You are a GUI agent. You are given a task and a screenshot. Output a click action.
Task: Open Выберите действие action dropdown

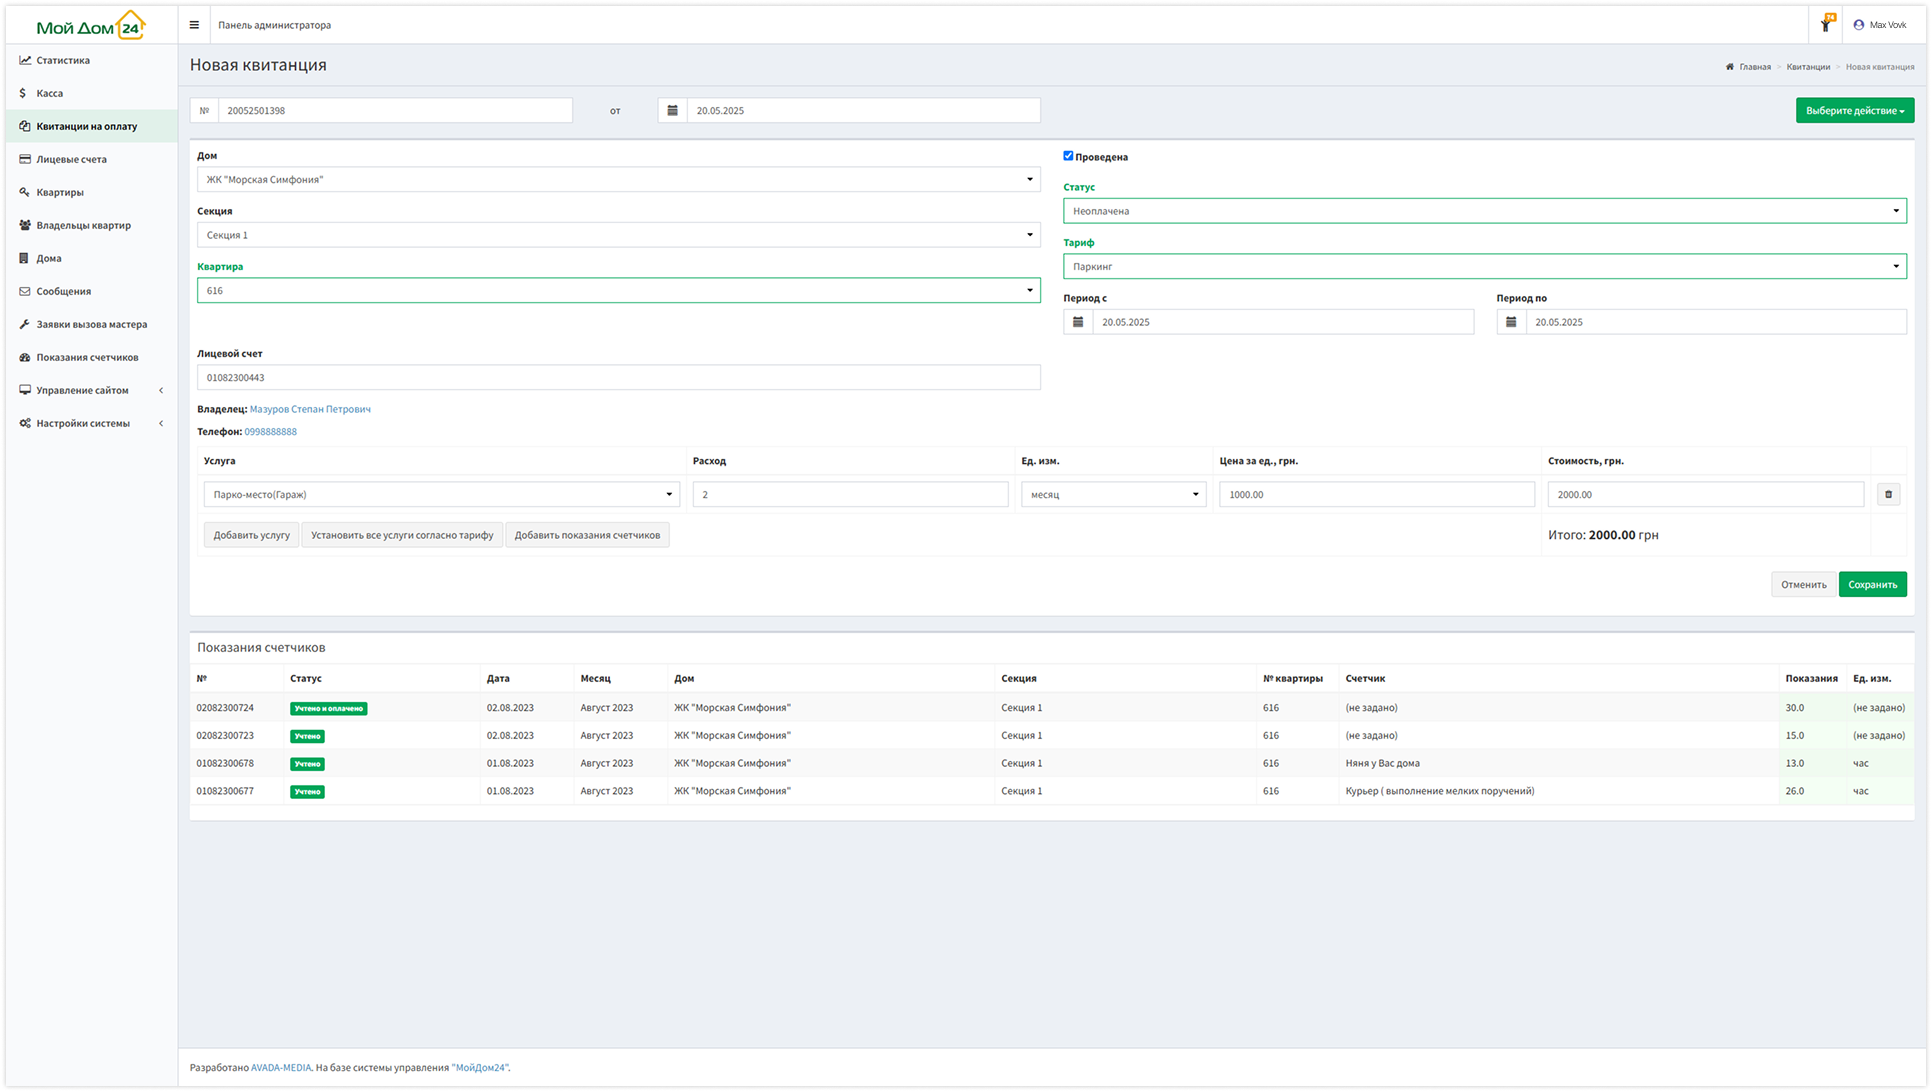click(1854, 111)
